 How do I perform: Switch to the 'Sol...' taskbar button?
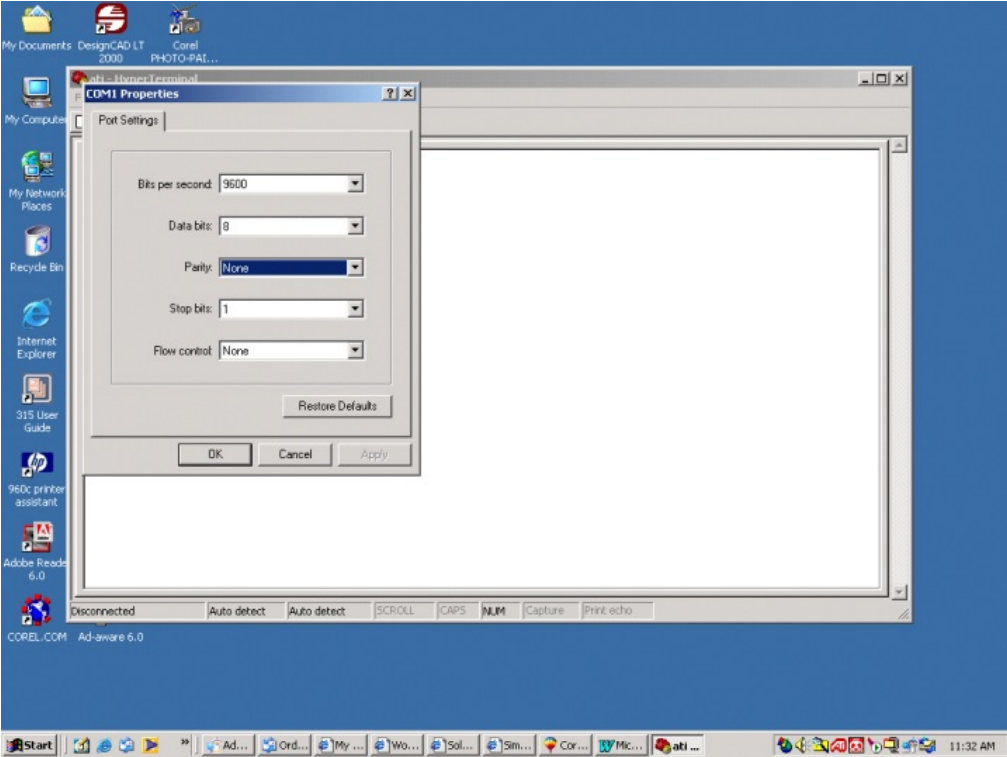tap(453, 745)
